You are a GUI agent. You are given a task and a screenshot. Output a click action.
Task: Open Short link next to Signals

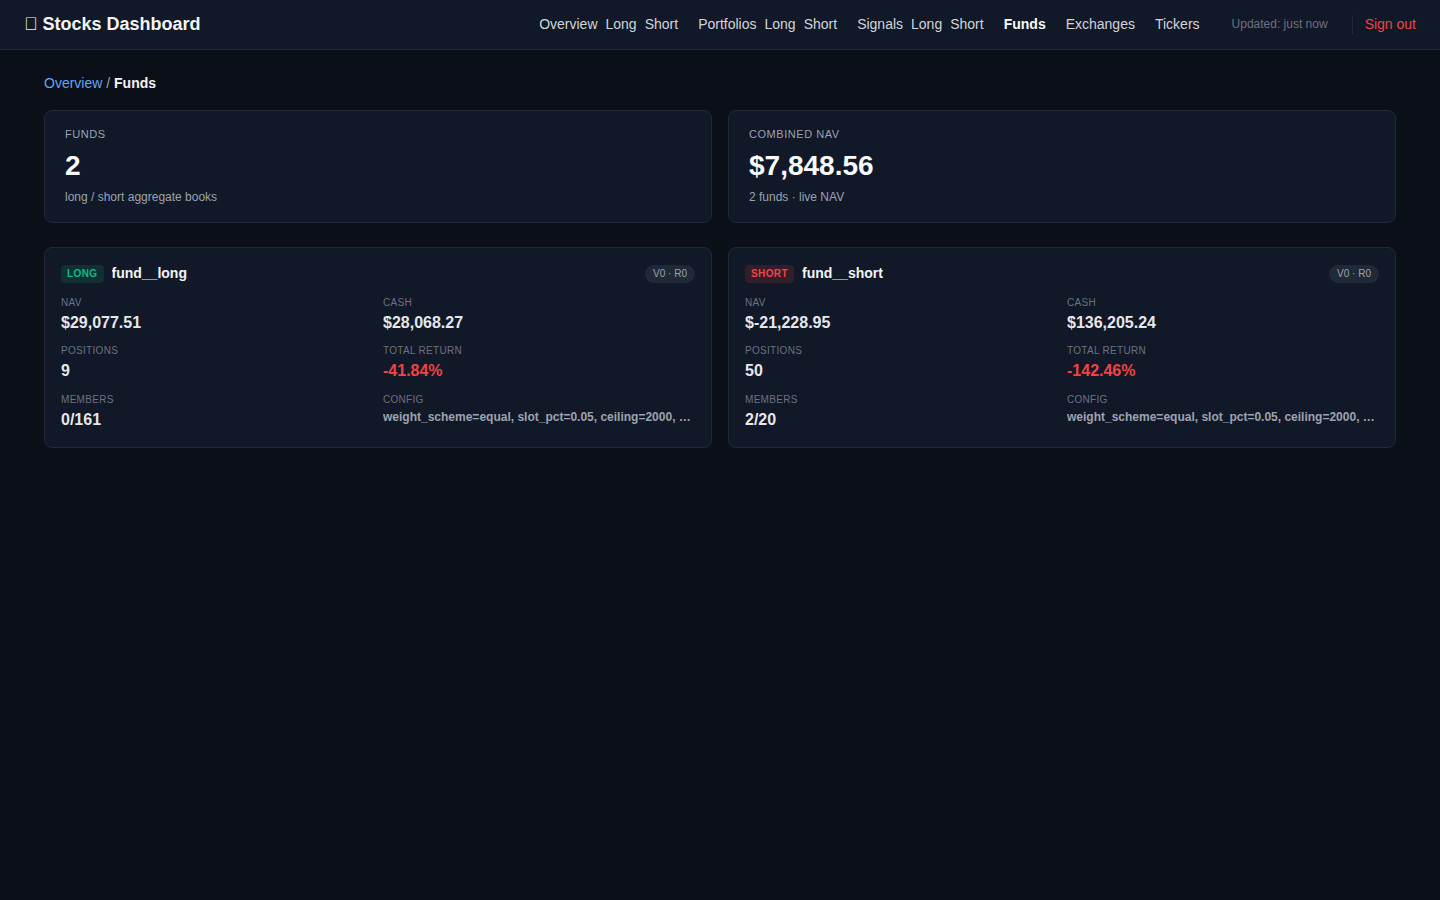(967, 24)
